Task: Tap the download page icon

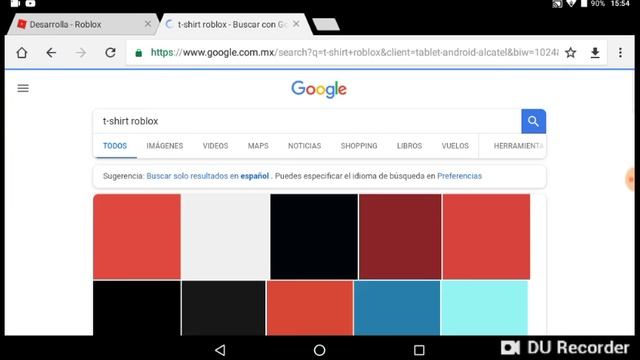Action: tap(595, 53)
